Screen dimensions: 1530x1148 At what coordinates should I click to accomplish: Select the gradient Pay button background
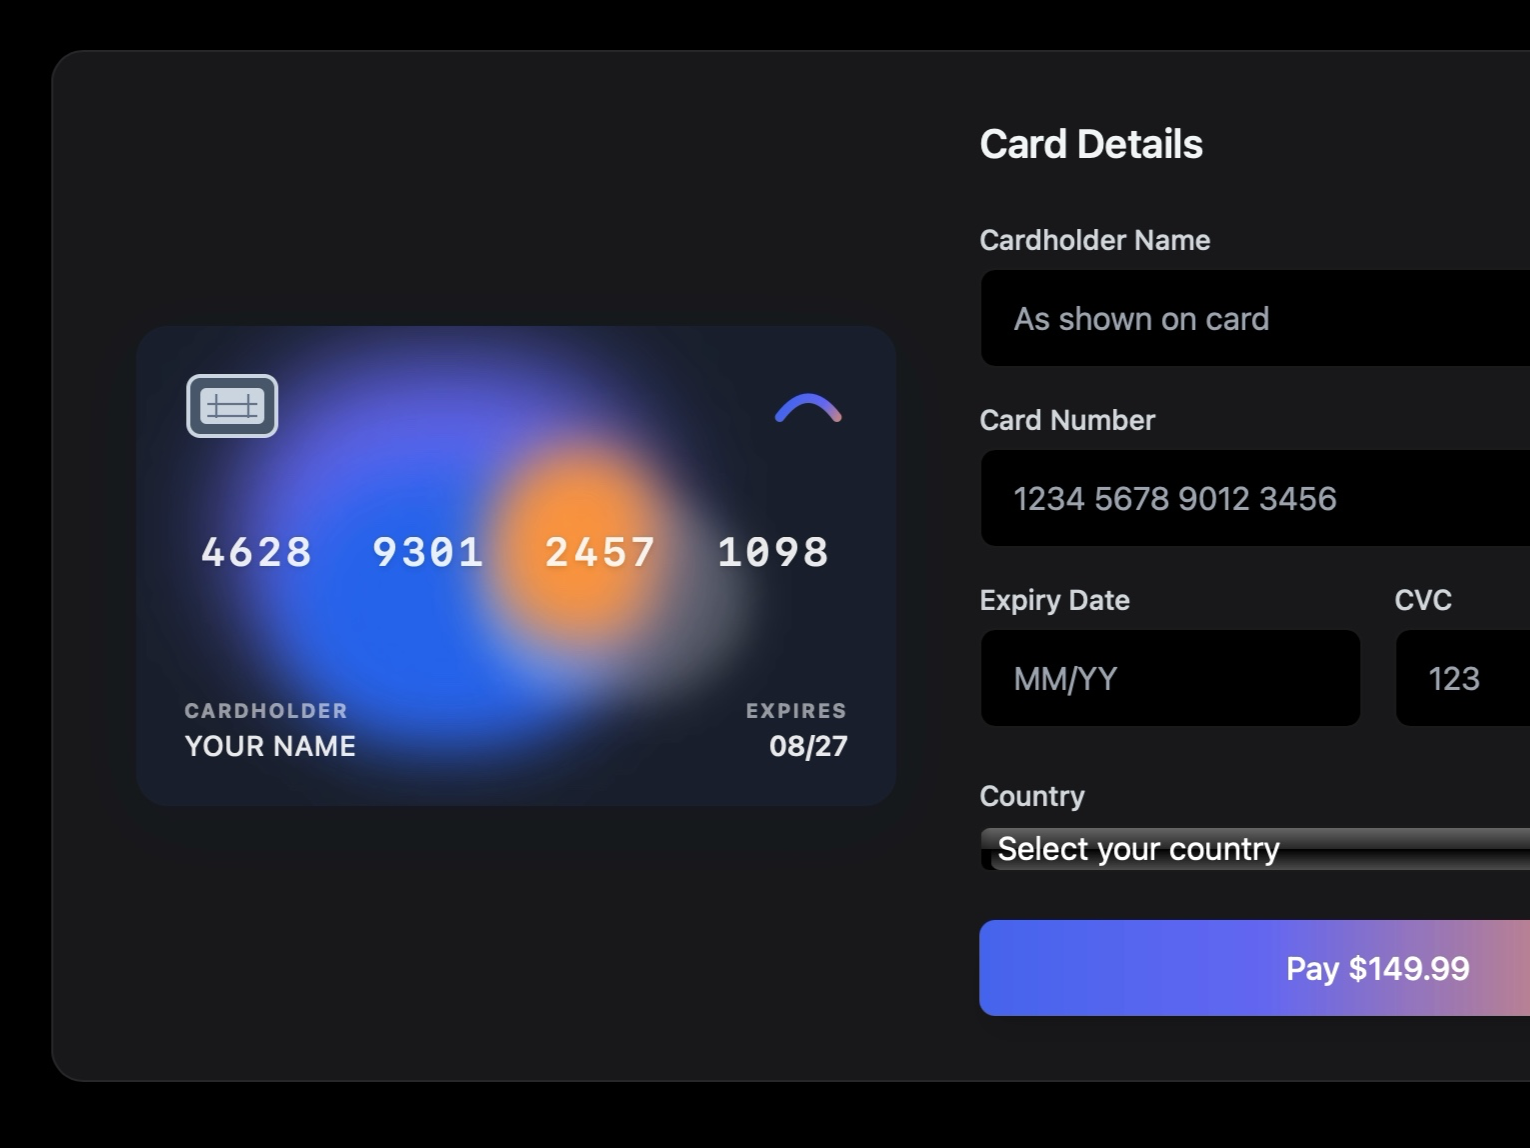(1150, 967)
